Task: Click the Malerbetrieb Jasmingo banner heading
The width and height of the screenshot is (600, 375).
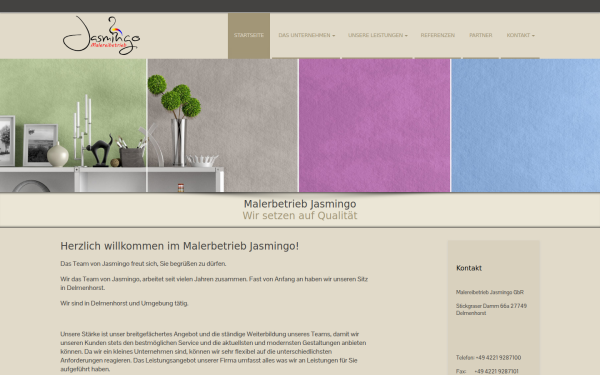Action: coord(300,204)
